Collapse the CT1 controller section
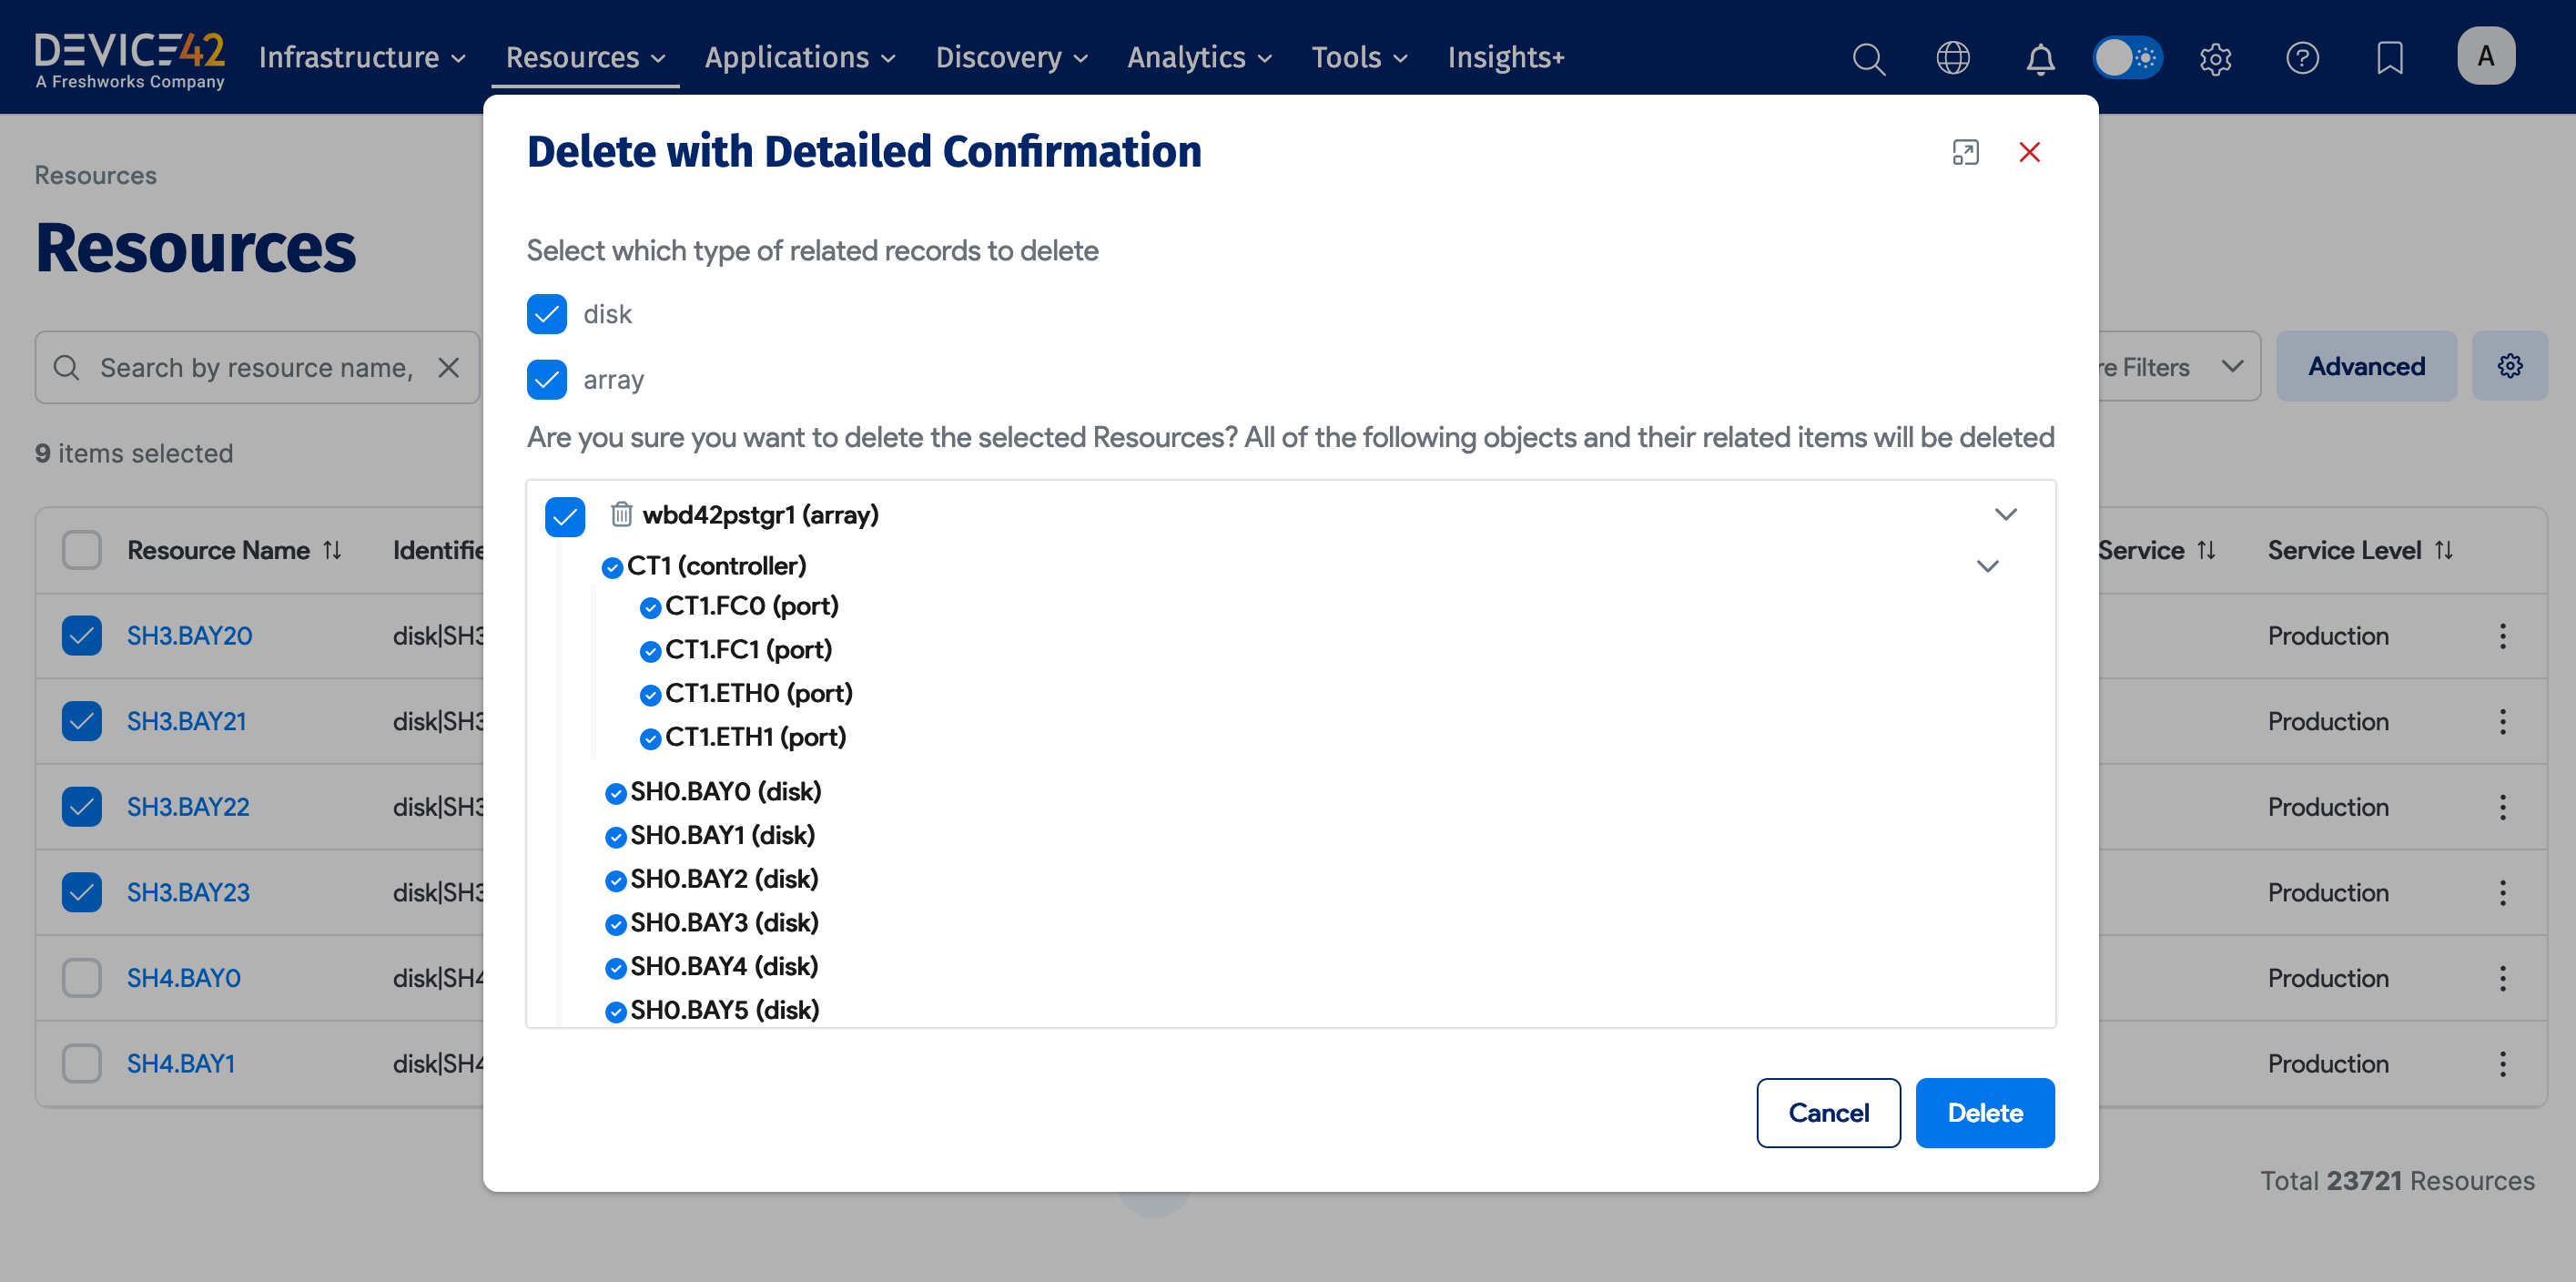Viewport: 2576px width, 1282px height. coord(1987,566)
